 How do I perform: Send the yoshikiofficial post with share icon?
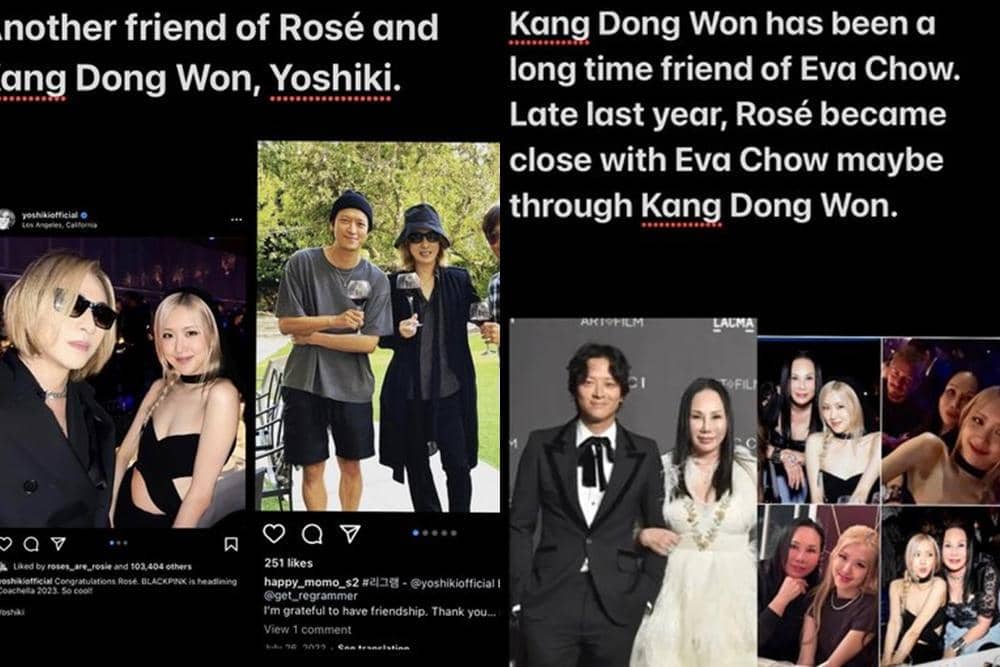pos(58,544)
